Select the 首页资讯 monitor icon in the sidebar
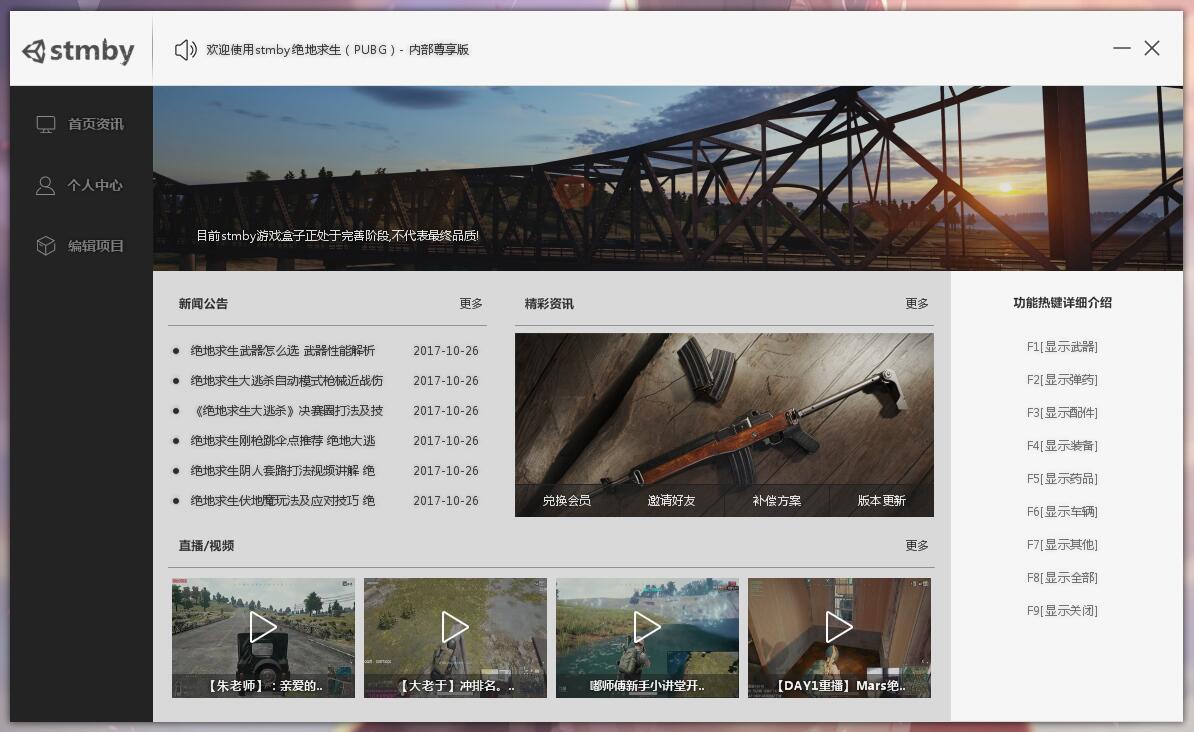The image size is (1194, 732). tap(46, 124)
